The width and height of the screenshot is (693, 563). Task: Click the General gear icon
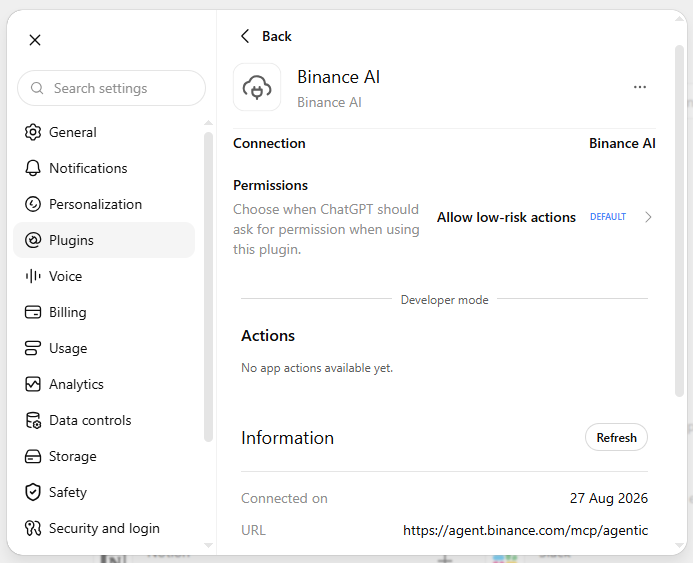point(33,132)
